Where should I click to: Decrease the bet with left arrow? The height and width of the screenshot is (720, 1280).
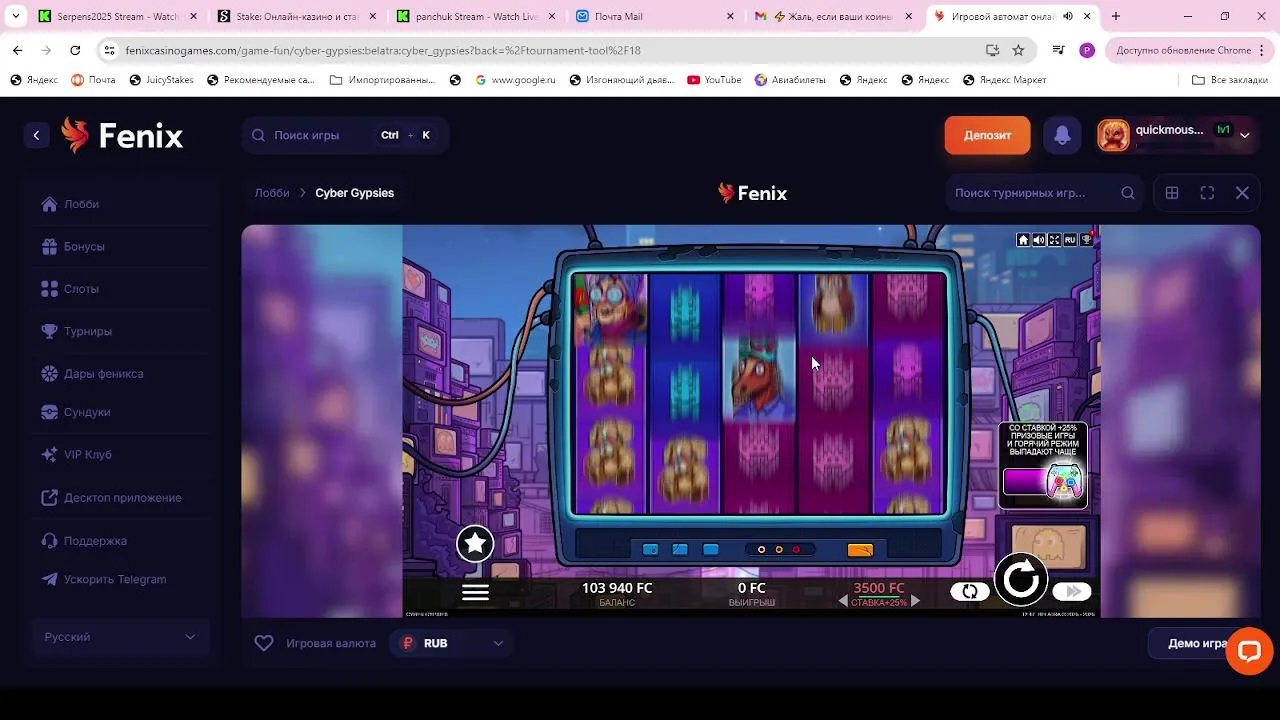coord(843,602)
